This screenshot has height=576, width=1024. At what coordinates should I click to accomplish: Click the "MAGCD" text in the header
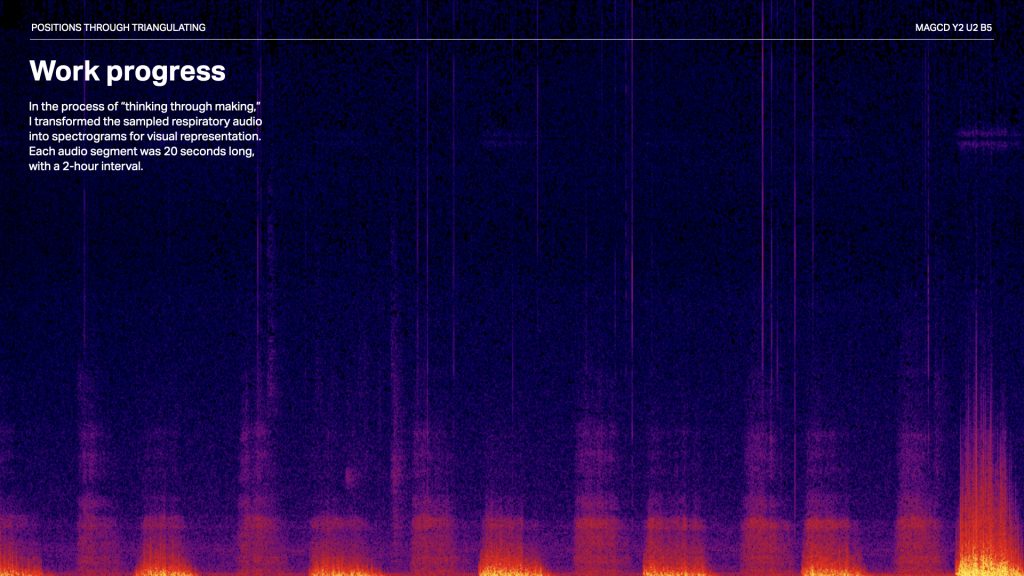click(x=931, y=28)
